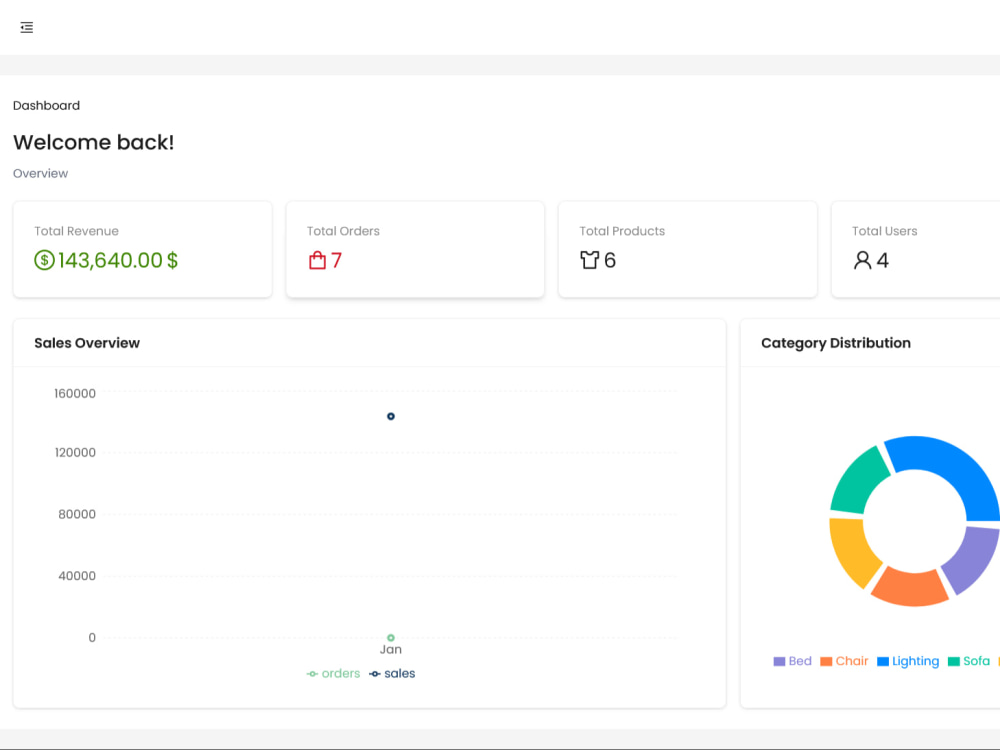Toggle the sales series in chart legend
1000x750 pixels.
[x=392, y=673]
